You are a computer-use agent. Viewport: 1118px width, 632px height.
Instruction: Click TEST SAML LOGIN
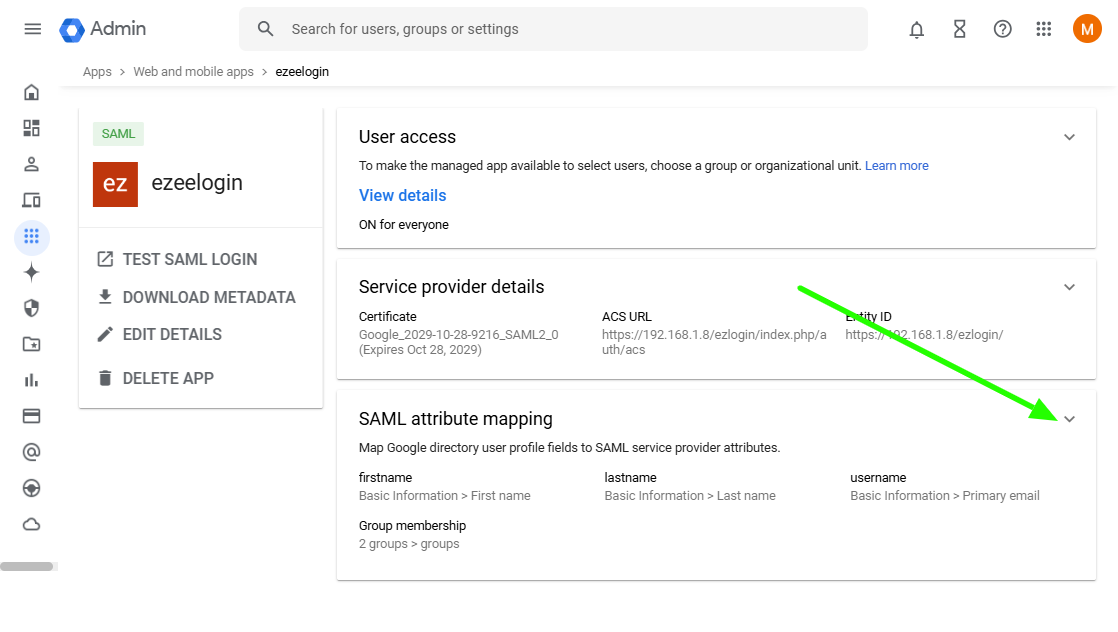[177, 260]
